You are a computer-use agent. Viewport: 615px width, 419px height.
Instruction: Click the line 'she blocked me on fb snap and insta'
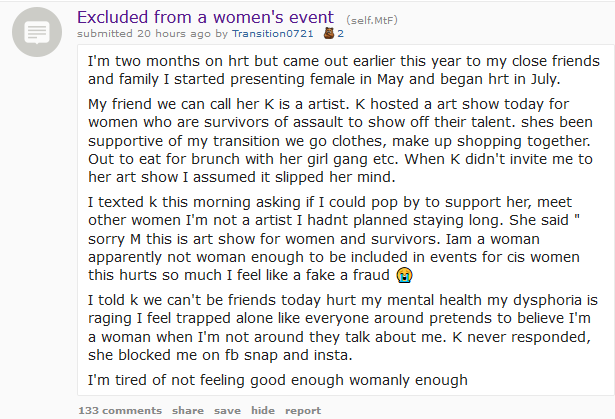point(220,355)
